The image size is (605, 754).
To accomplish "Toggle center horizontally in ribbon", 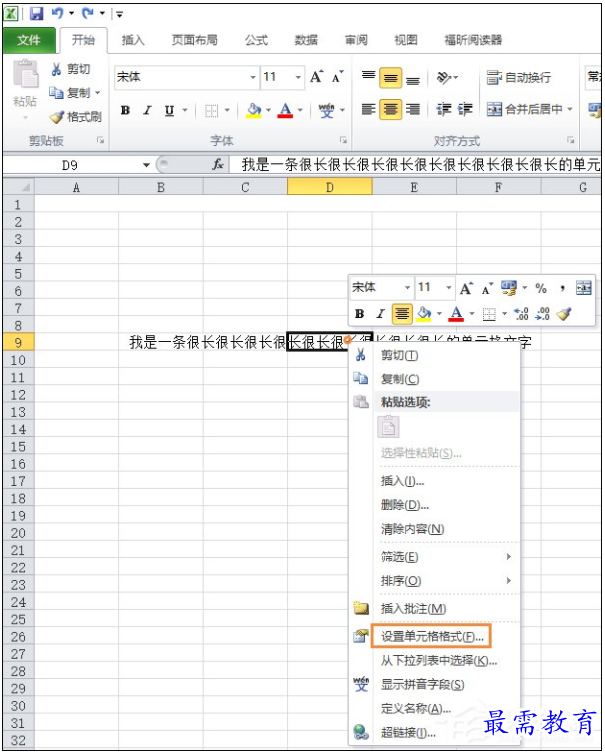I will (391, 110).
